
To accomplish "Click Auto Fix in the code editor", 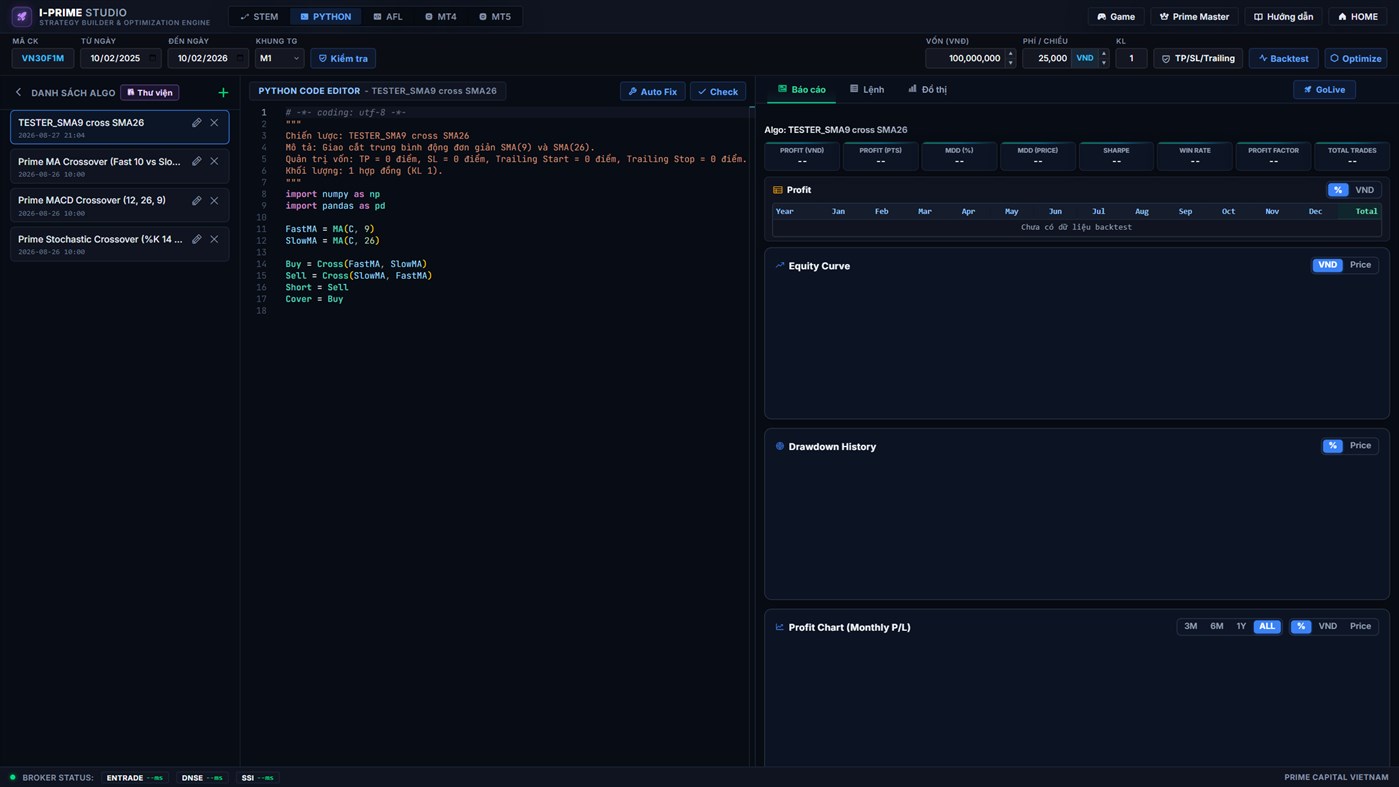I will [x=652, y=92].
